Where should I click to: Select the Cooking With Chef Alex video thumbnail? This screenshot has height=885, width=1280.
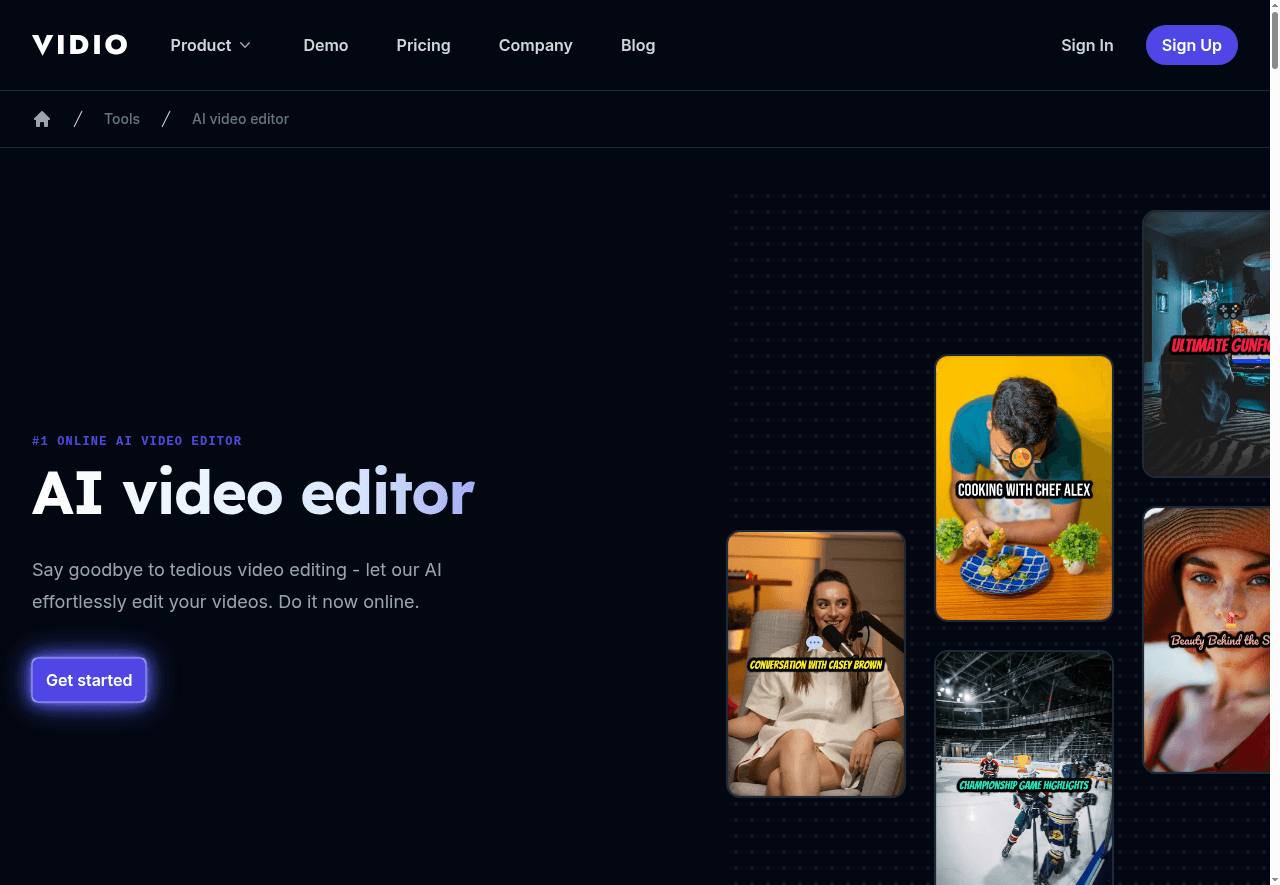coord(1024,487)
